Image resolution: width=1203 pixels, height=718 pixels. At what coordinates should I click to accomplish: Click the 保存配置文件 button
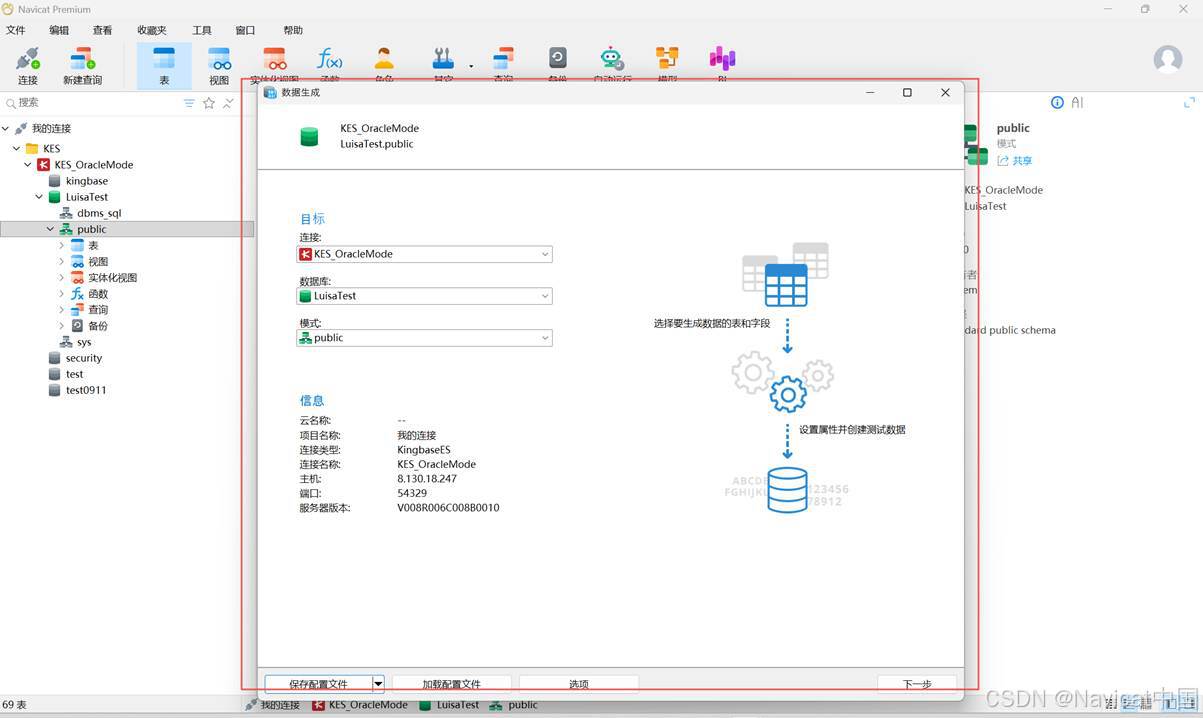tap(318, 684)
